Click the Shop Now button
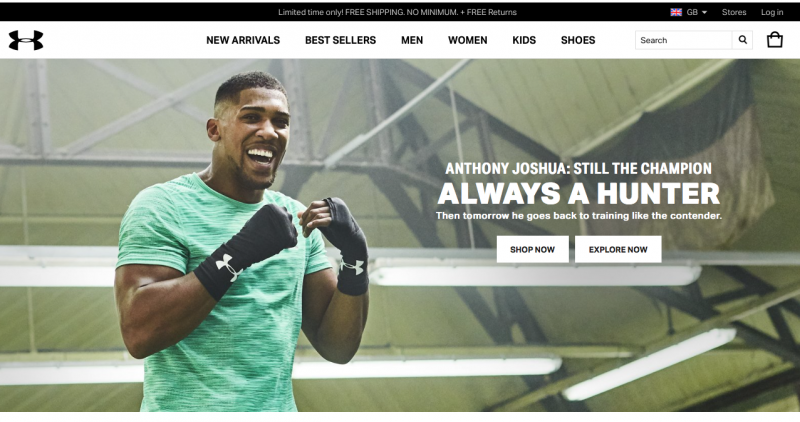The image size is (800, 422). [533, 250]
